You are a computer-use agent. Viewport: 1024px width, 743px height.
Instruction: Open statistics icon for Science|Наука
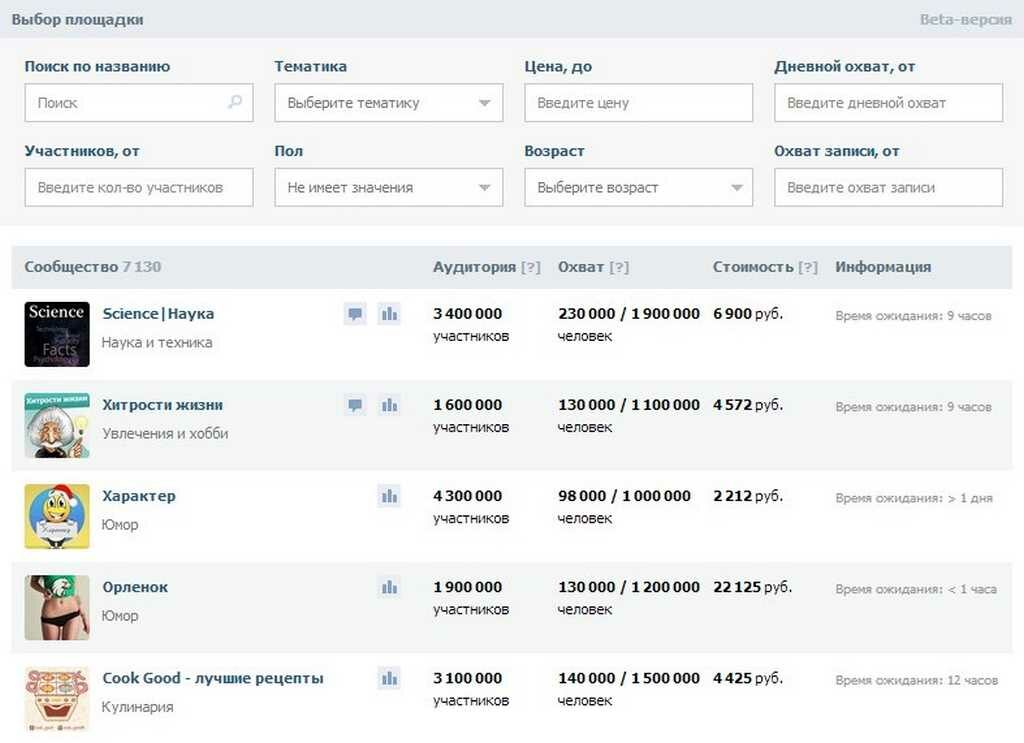[389, 314]
